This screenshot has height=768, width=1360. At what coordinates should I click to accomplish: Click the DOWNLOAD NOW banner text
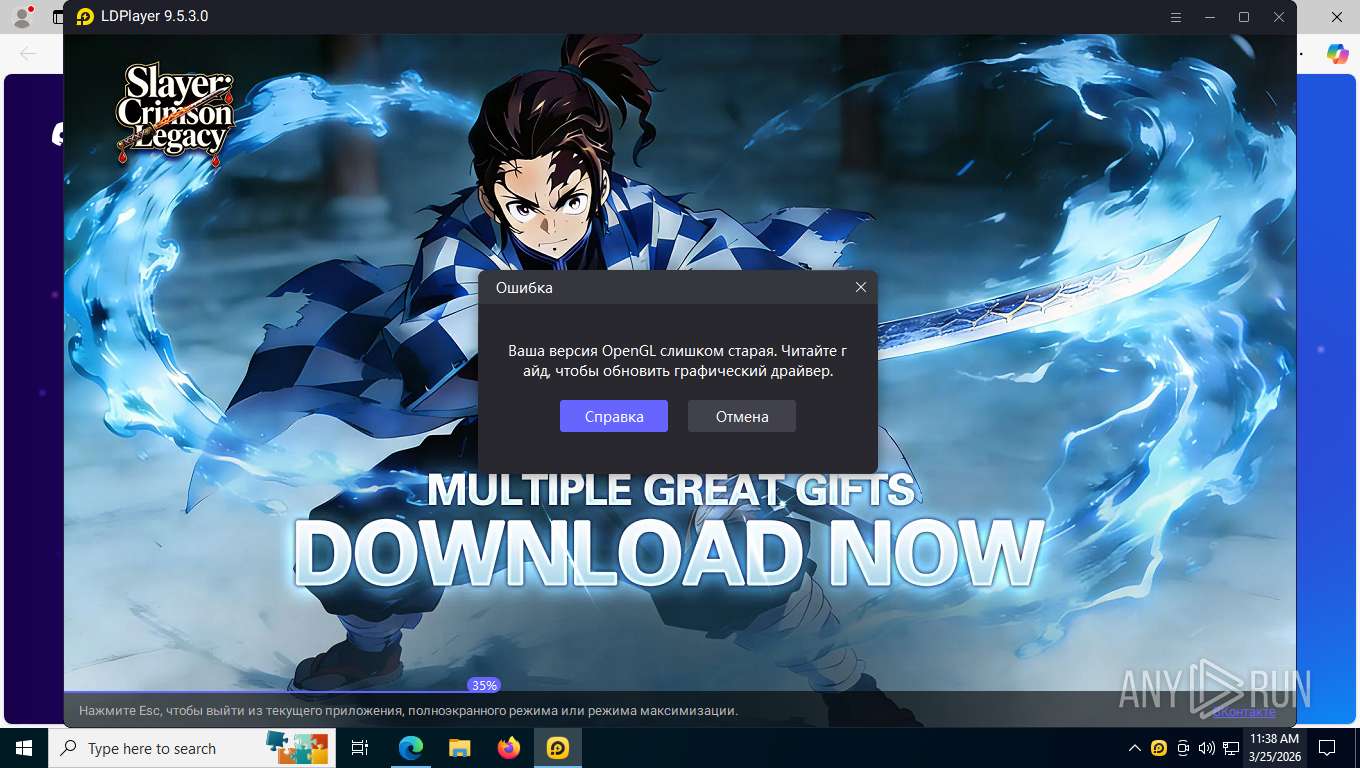click(669, 554)
